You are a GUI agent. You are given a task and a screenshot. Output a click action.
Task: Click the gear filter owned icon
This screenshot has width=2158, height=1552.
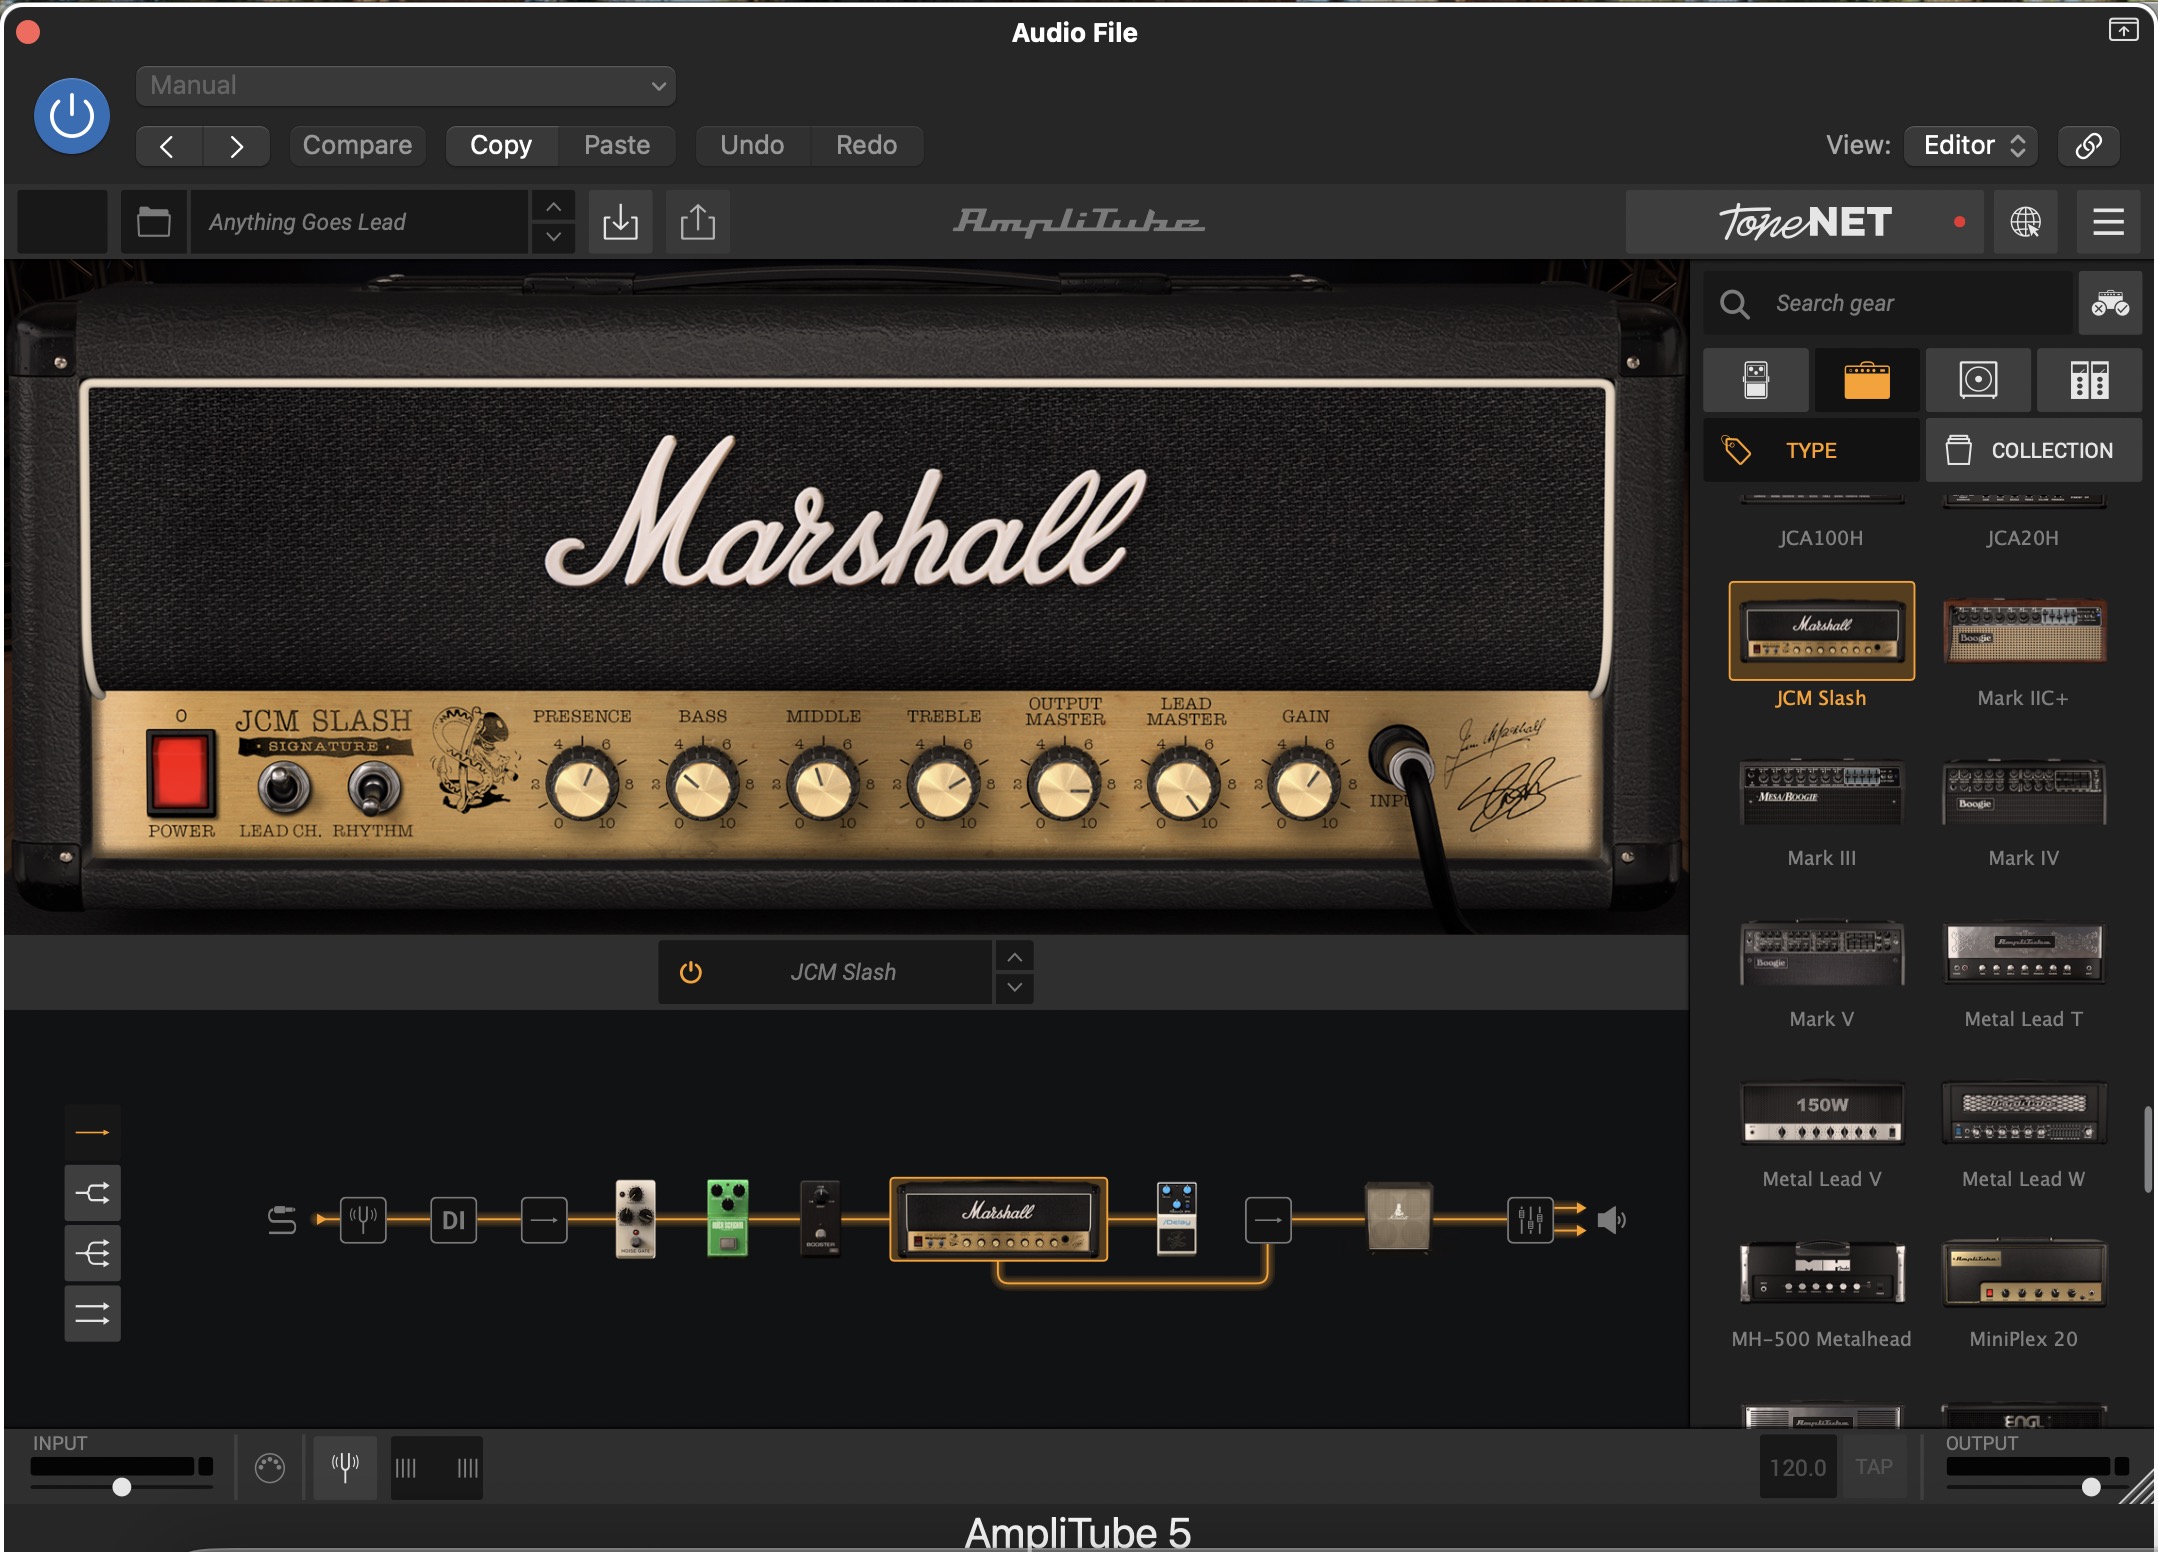coord(2110,303)
